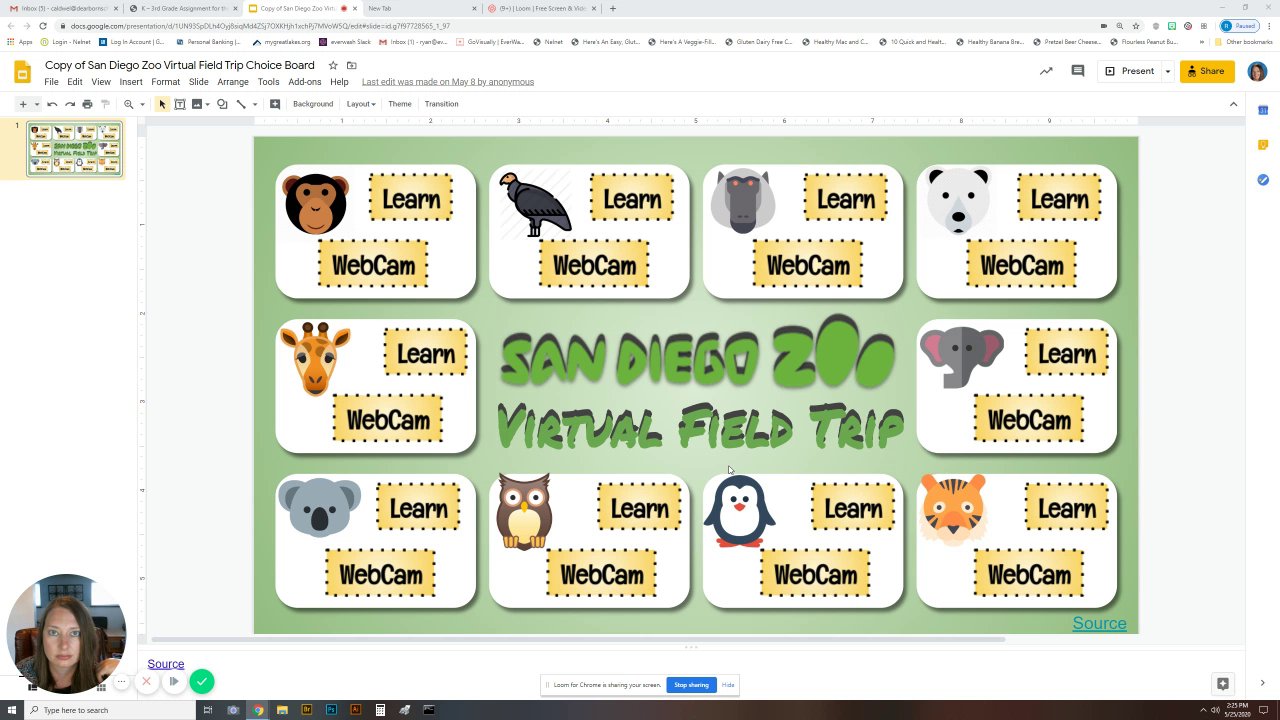The image size is (1280, 720).
Task: Open the Format menu
Action: pos(165,82)
